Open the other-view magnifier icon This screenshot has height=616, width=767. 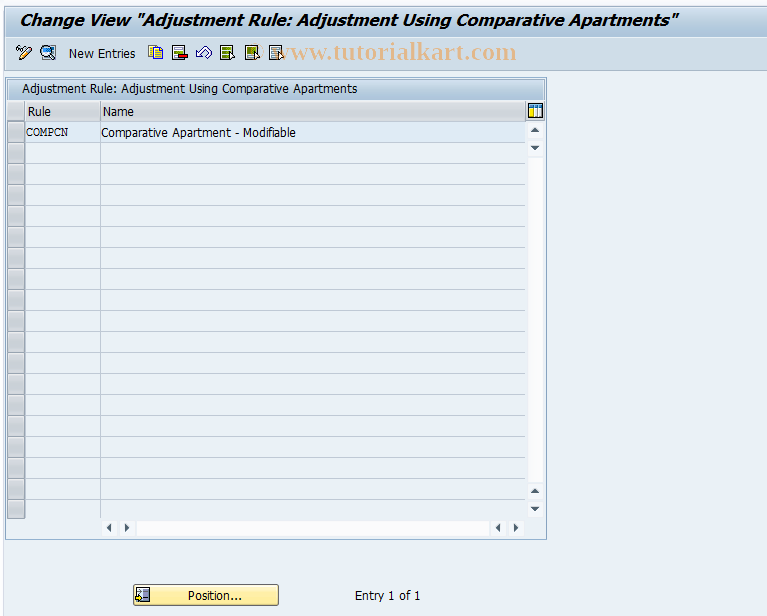click(48, 52)
